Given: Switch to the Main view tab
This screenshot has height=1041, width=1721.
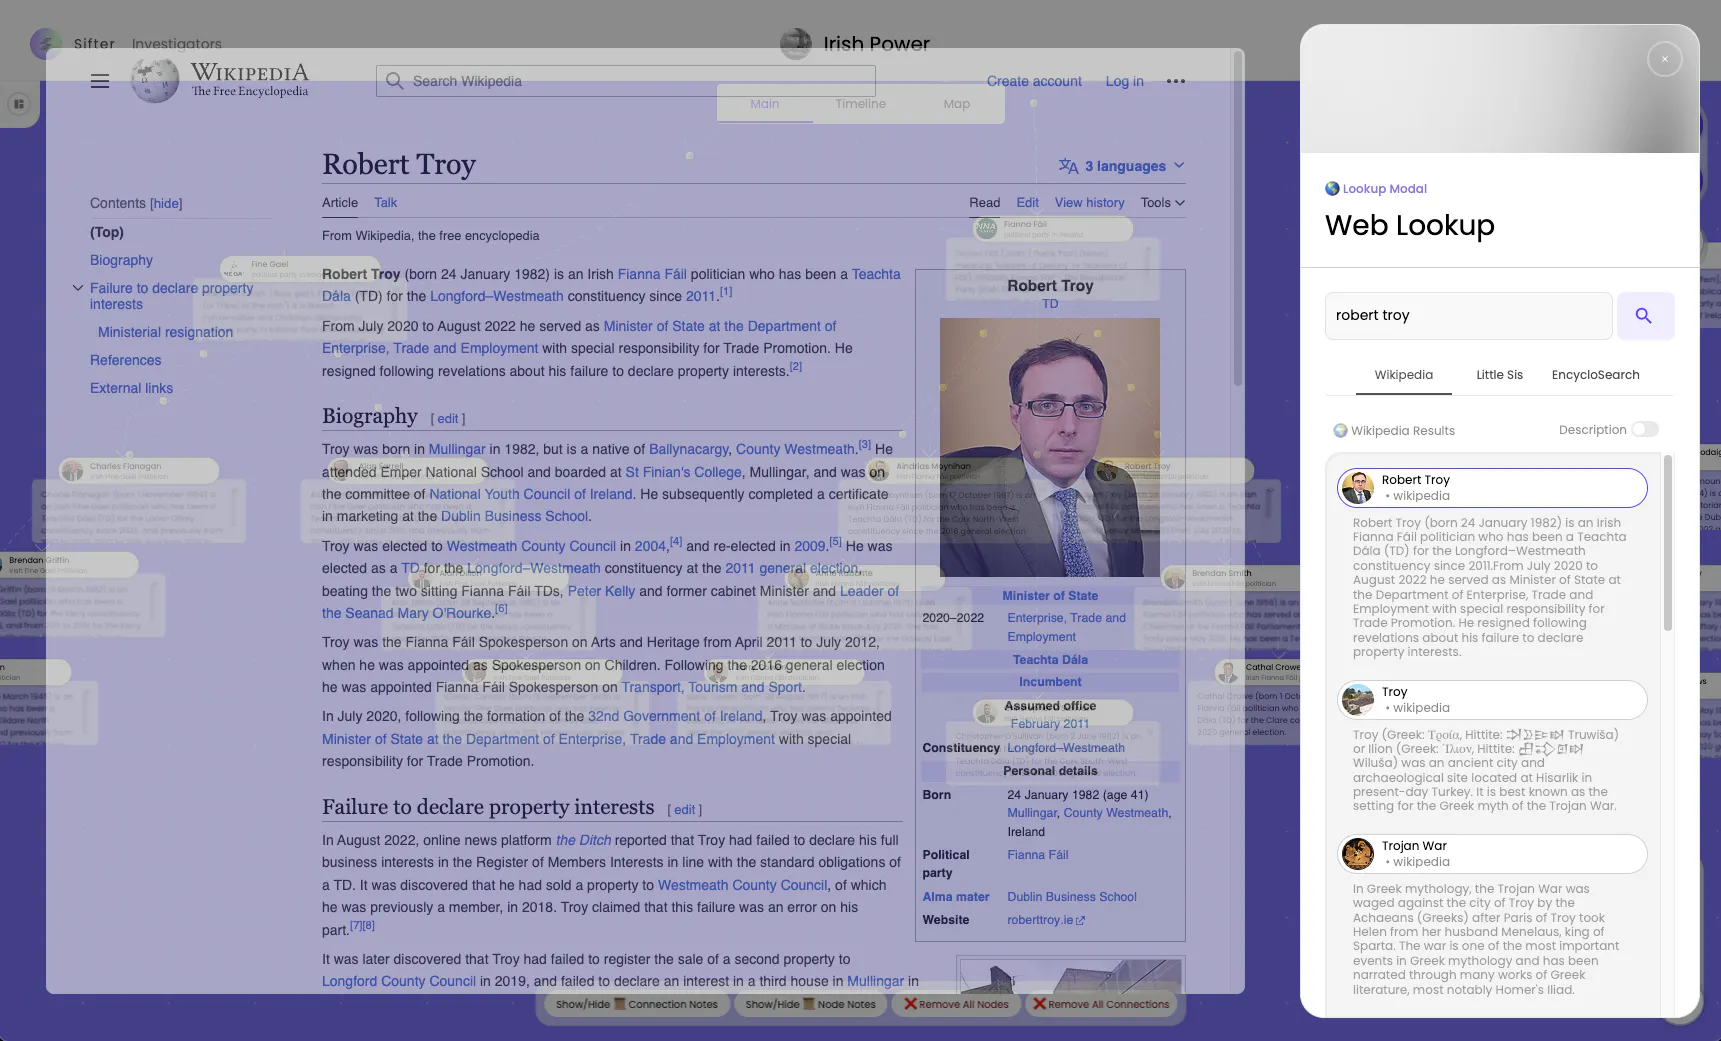Looking at the screenshot, I should (x=764, y=104).
